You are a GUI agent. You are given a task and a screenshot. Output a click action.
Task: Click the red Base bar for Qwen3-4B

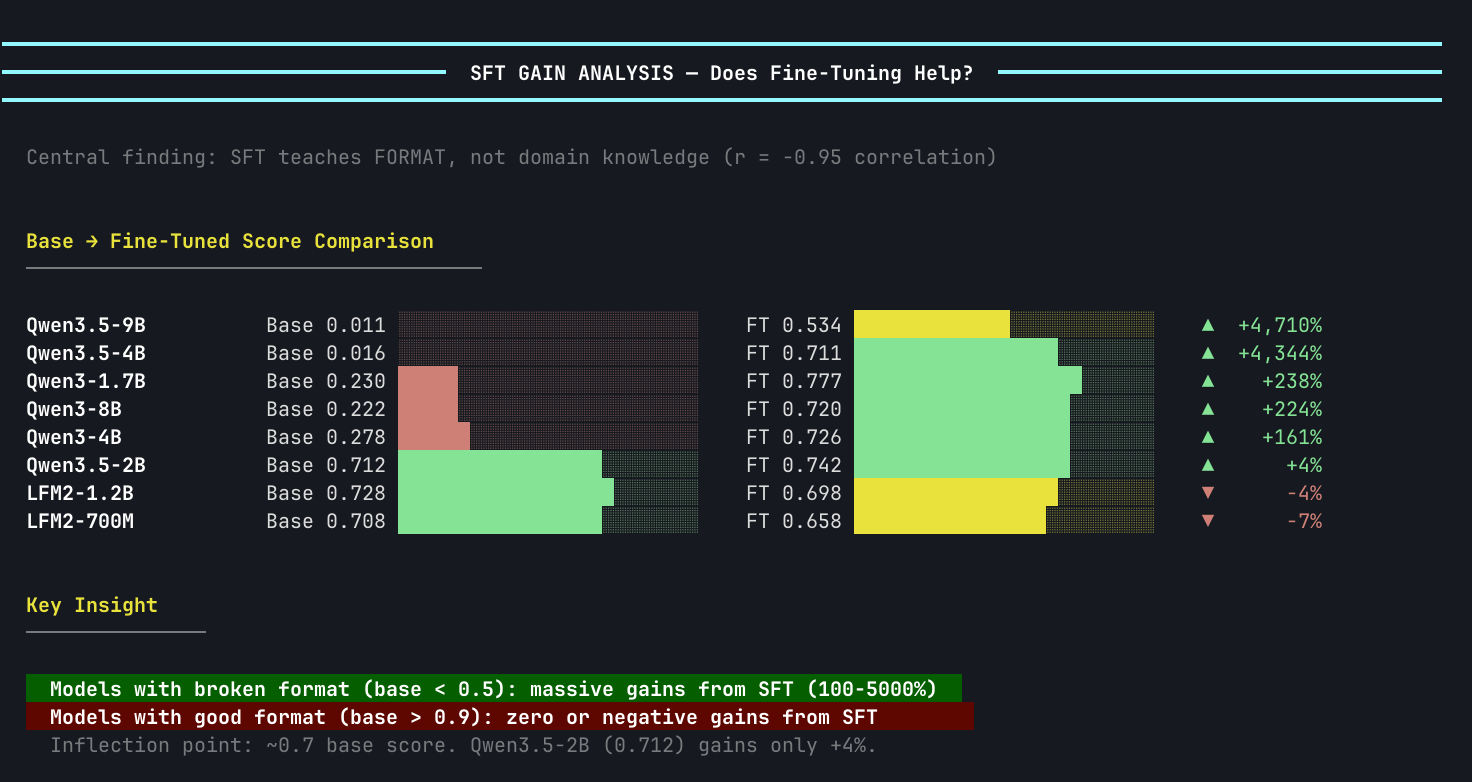(434, 437)
